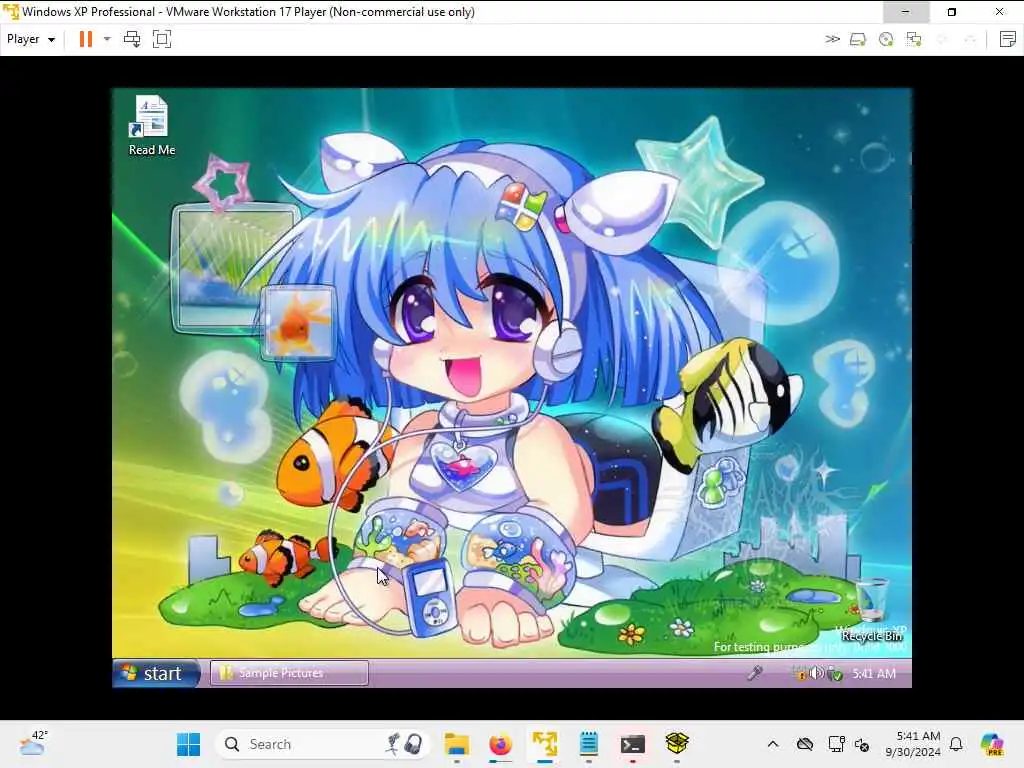Open the Player menu in VMware
The height and width of the screenshot is (768, 1024).
[31, 39]
